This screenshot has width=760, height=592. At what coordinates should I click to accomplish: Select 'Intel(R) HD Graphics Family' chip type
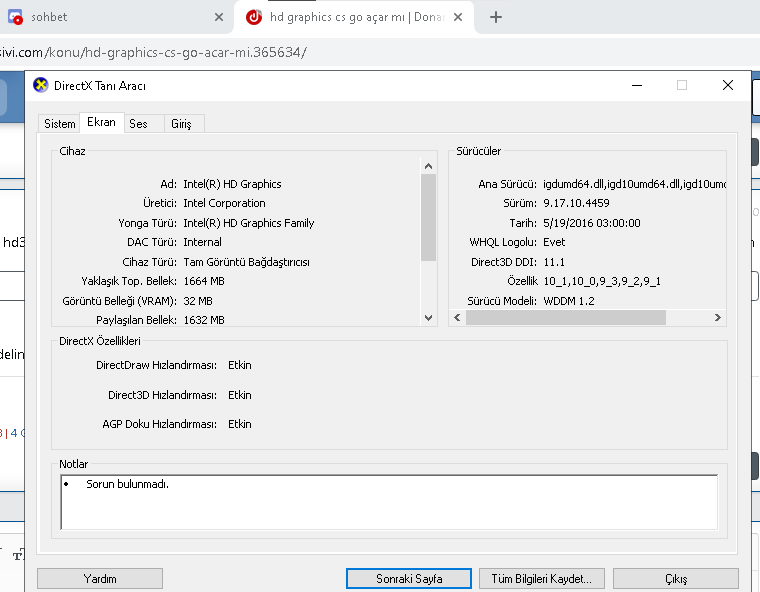click(x=249, y=223)
